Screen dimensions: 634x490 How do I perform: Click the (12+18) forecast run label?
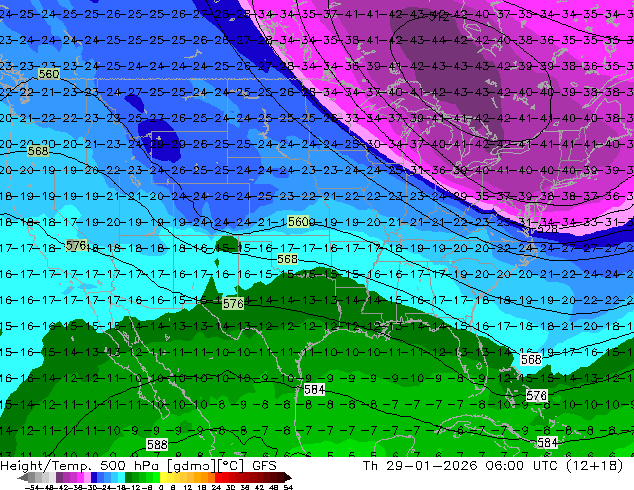click(x=594, y=466)
